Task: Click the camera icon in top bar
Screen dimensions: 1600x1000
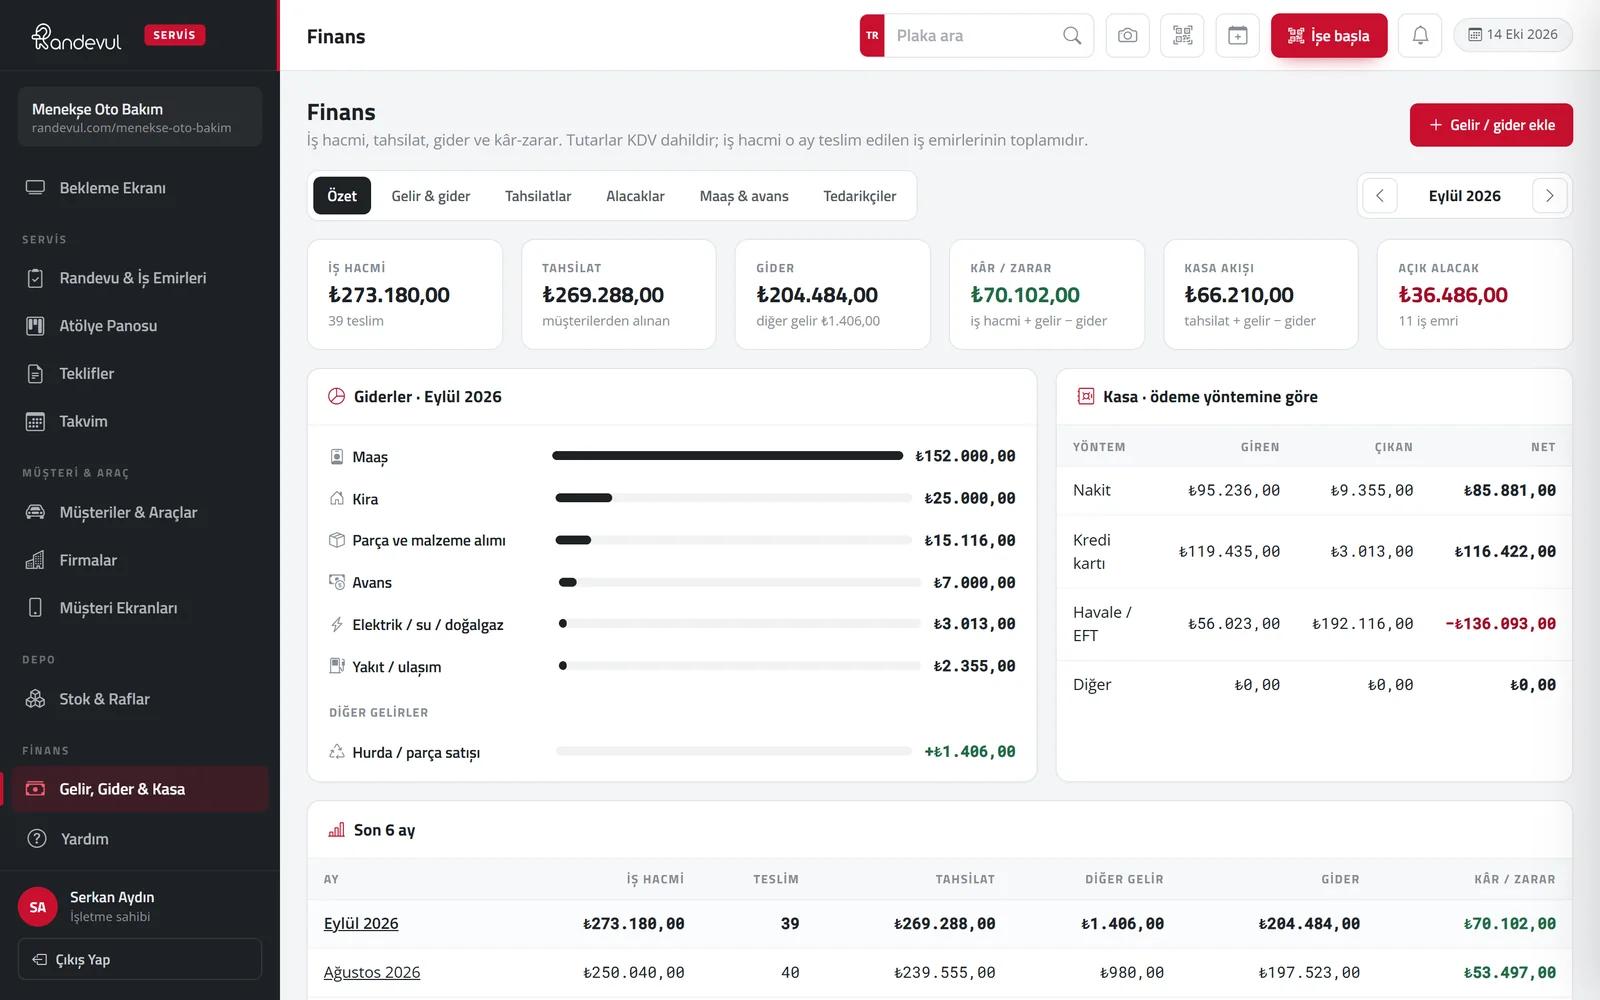Action: tap(1127, 36)
